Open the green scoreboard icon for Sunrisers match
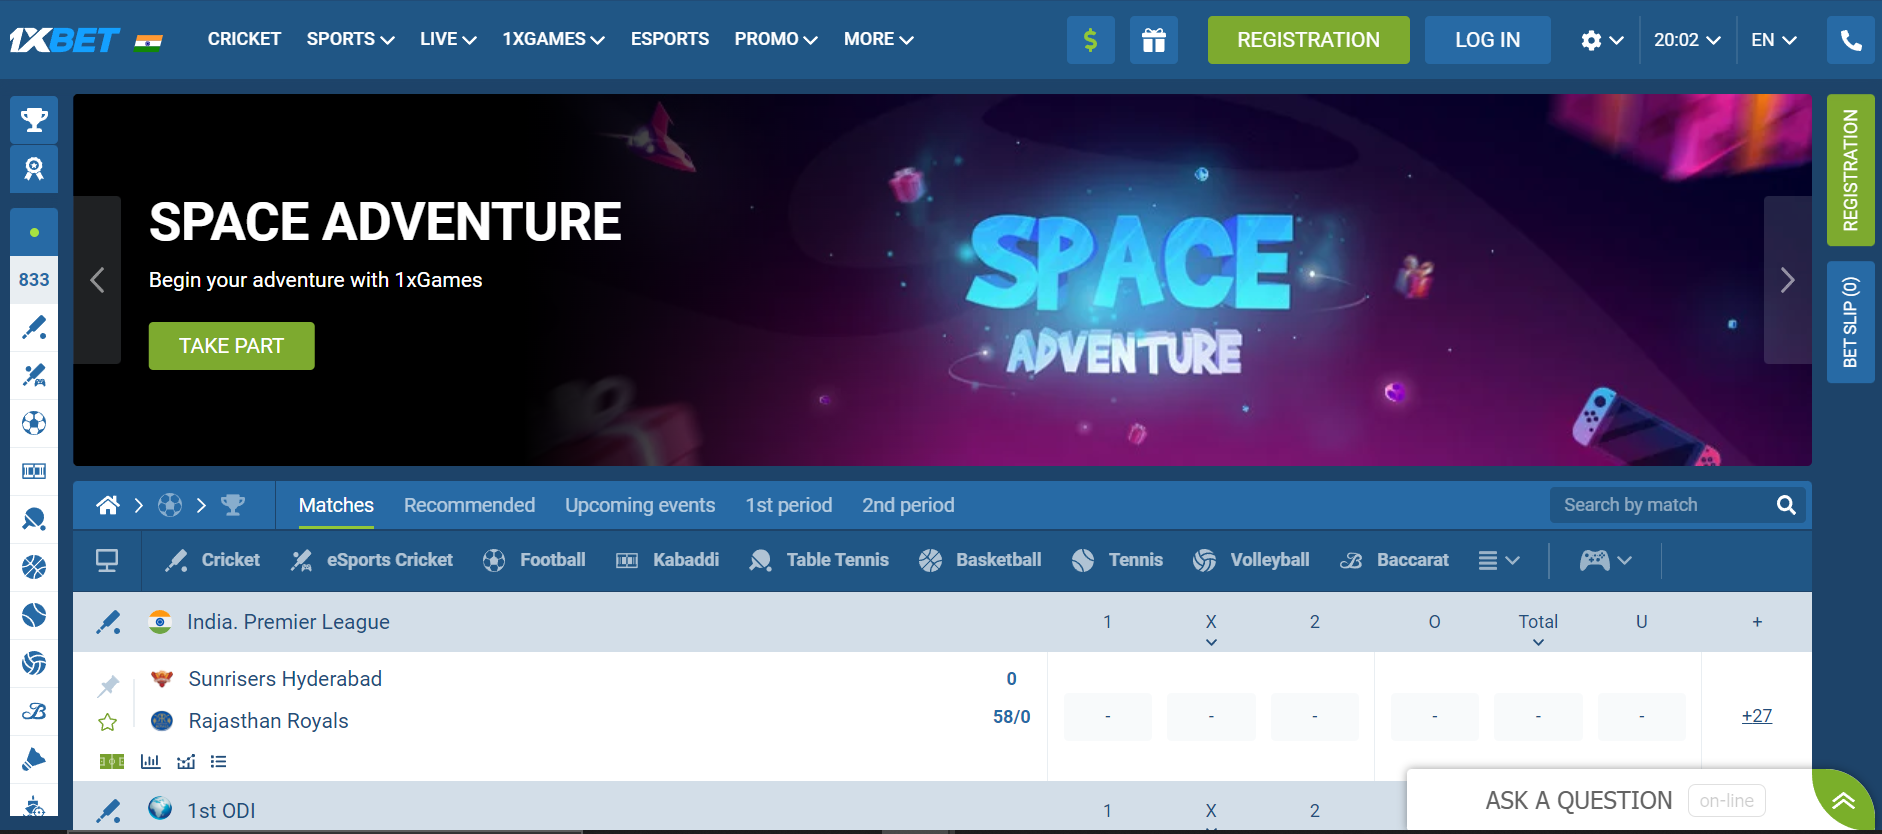Viewport: 1882px width, 834px height. [x=112, y=762]
